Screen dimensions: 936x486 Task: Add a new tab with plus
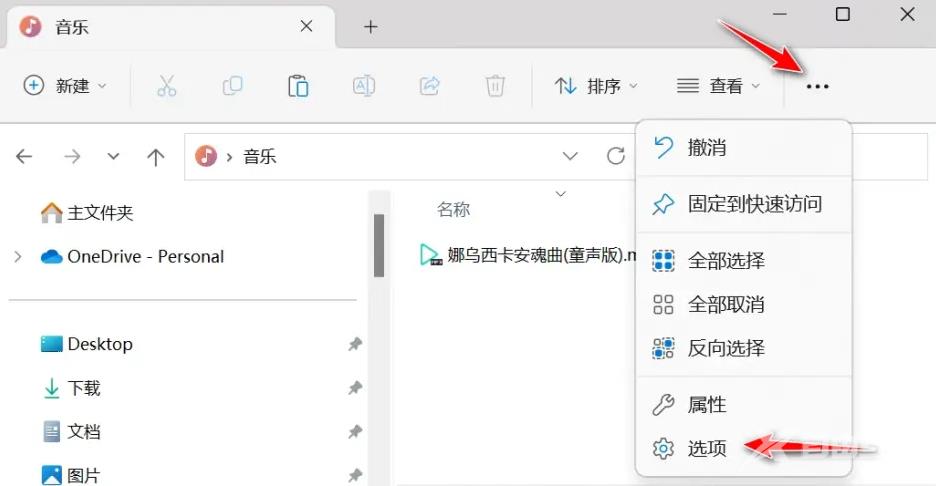(371, 27)
